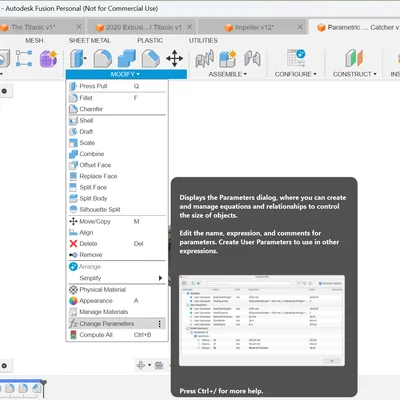
Task: Switch to the UTILITIES tab
Action: tap(203, 40)
